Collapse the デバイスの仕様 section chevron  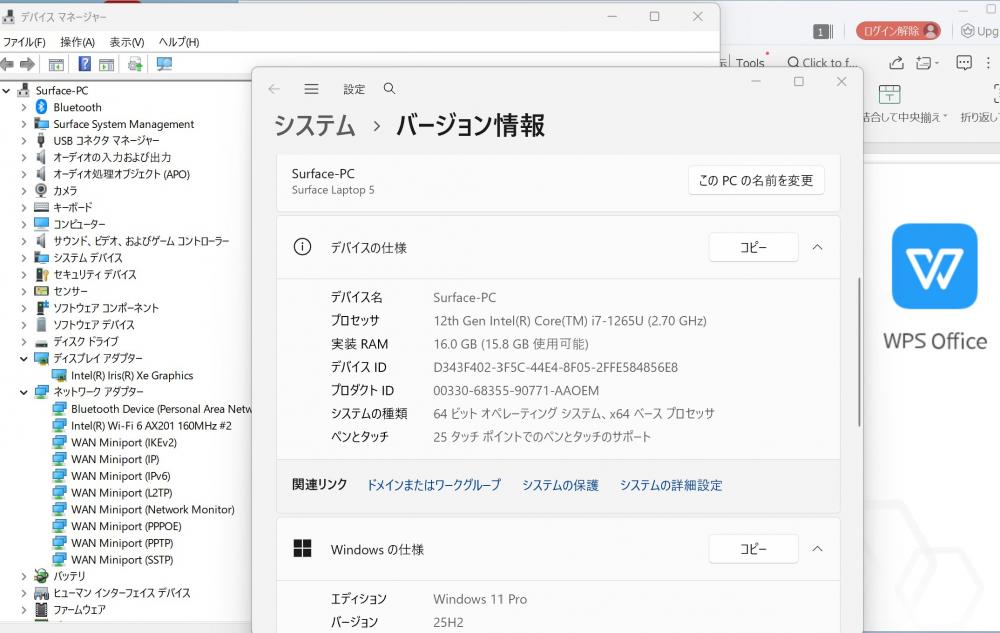coord(817,247)
